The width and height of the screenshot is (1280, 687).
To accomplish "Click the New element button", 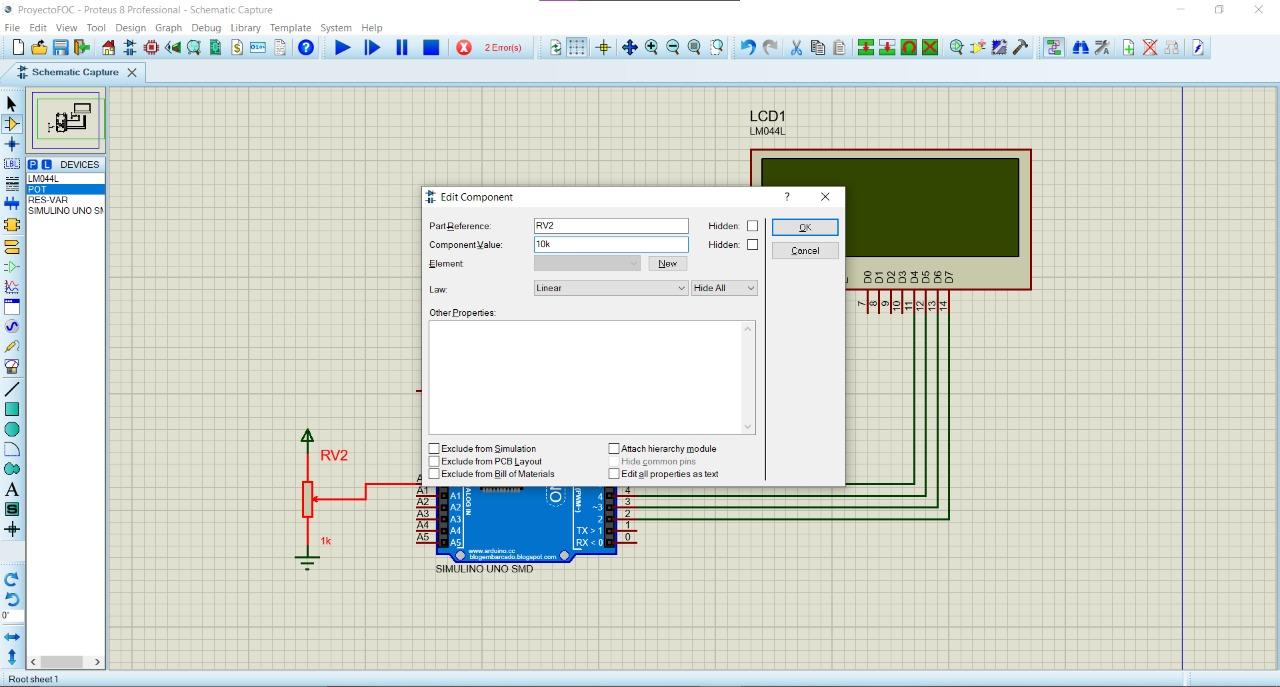I will [668, 264].
